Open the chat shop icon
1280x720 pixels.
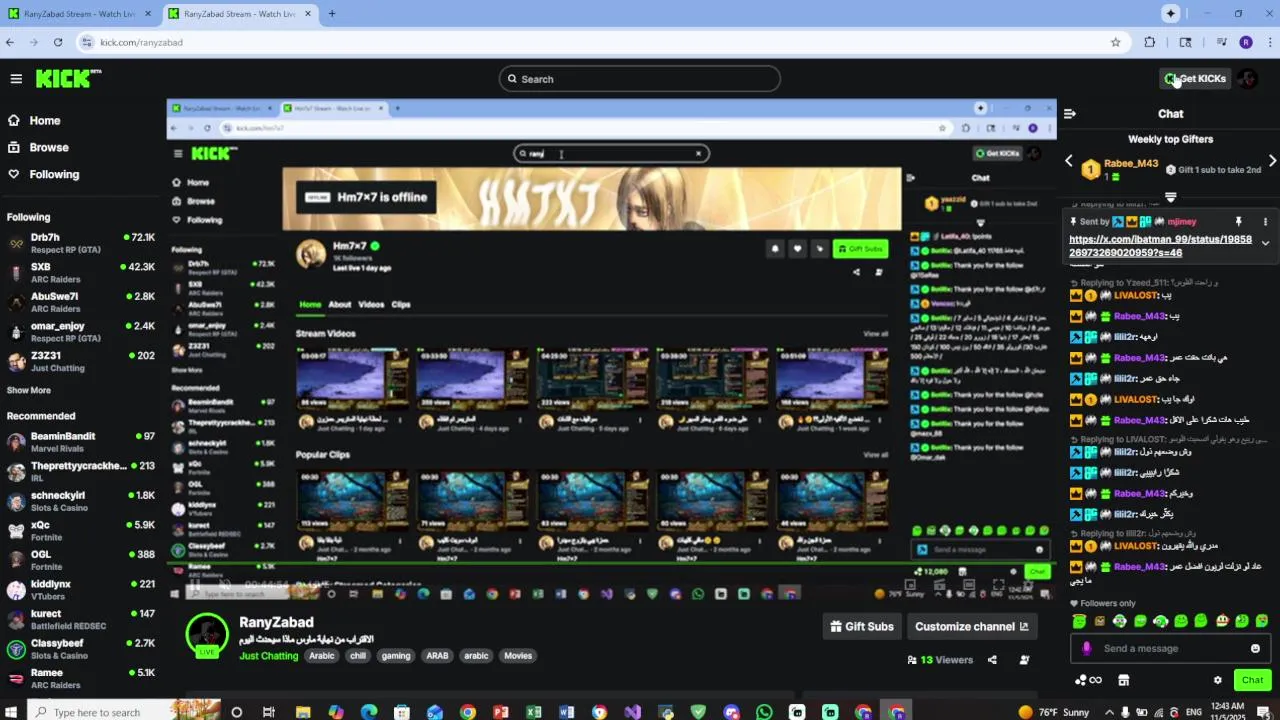1123,680
